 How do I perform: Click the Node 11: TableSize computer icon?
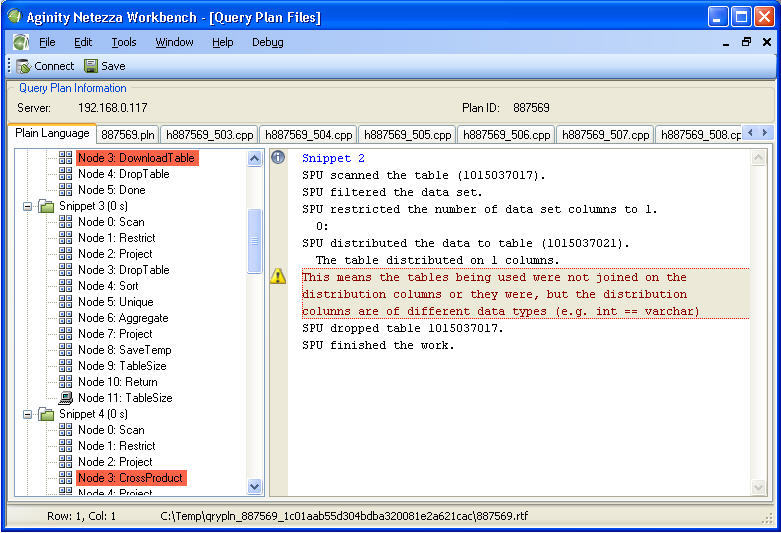tap(66, 398)
